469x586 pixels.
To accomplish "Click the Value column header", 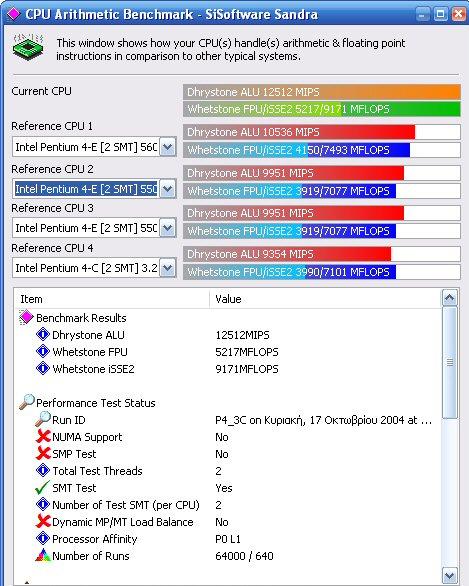I will click(325, 299).
